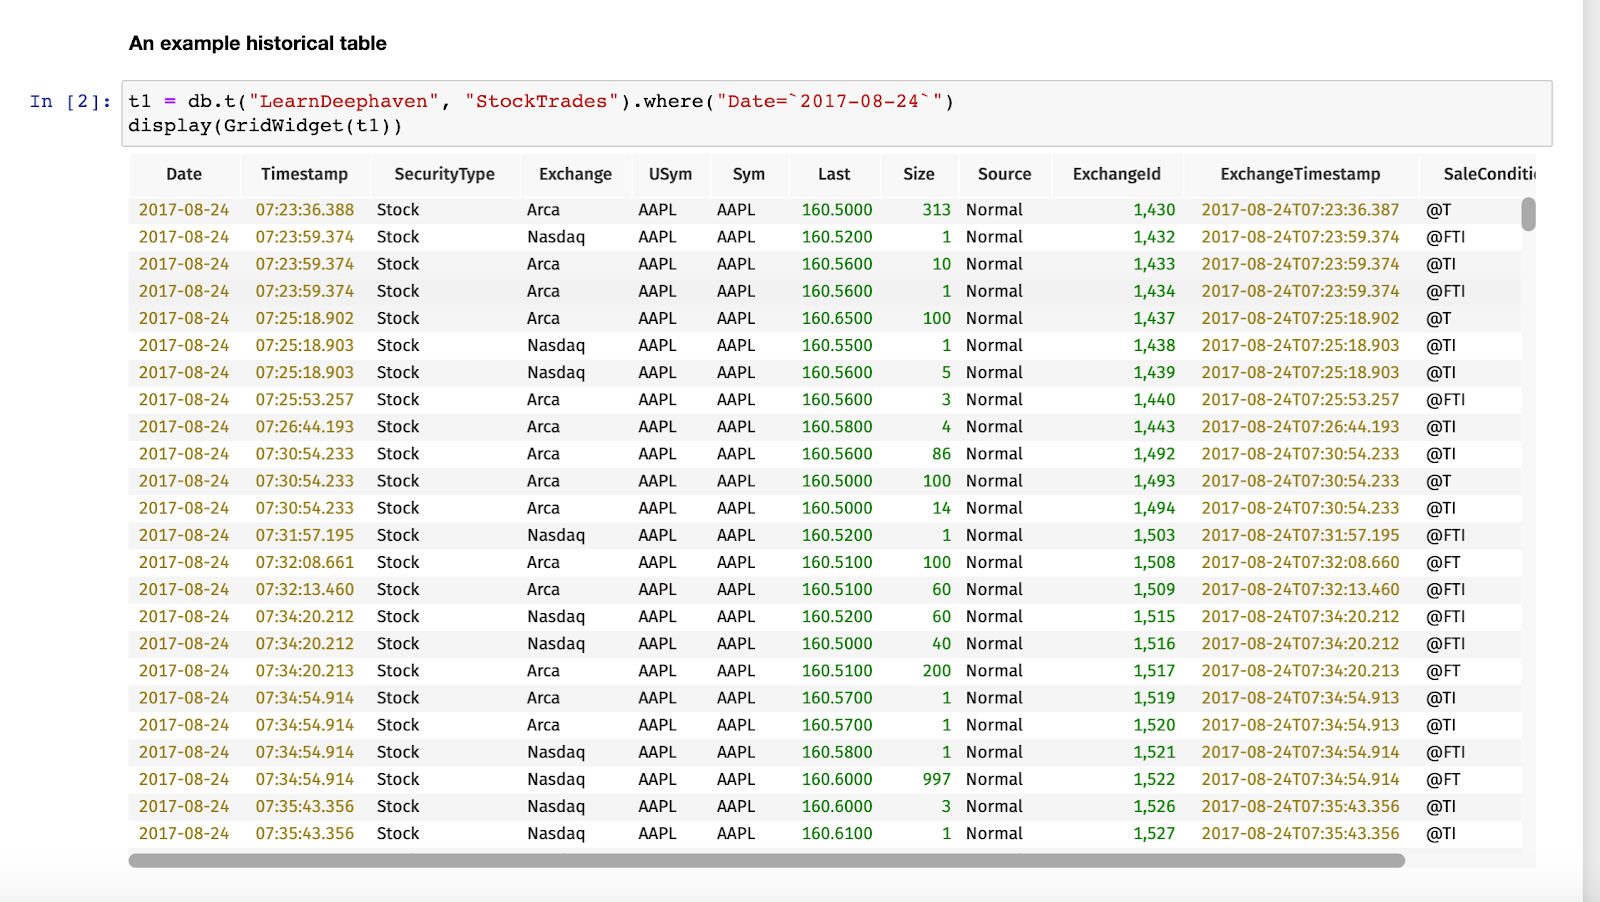This screenshot has width=1600, height=902.
Task: Click Last price cell 160.6100
Action: [x=837, y=833]
